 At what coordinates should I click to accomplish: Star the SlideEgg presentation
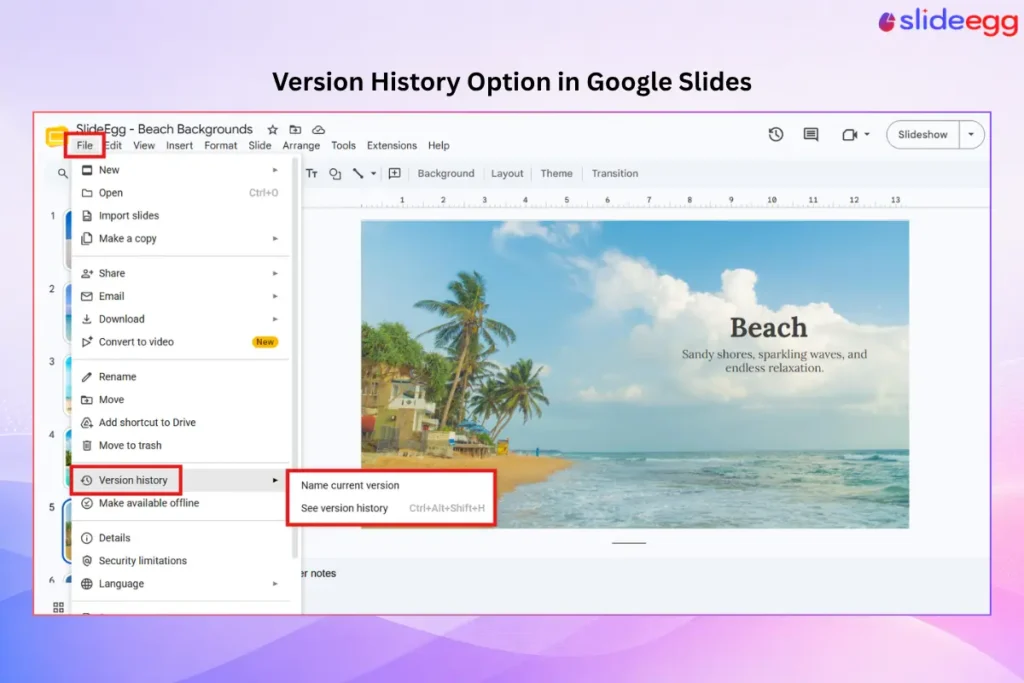click(272, 129)
